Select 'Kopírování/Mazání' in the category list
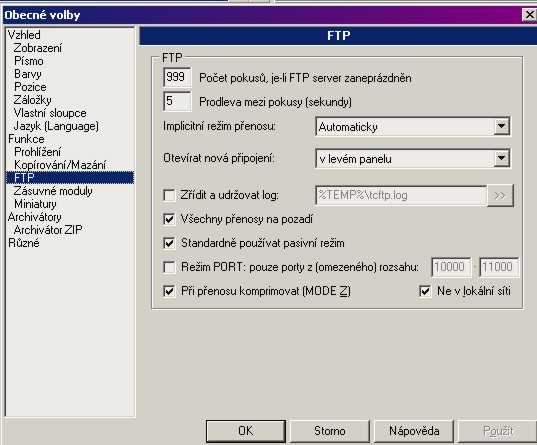Viewport: 537px width, 445px height. point(60,165)
